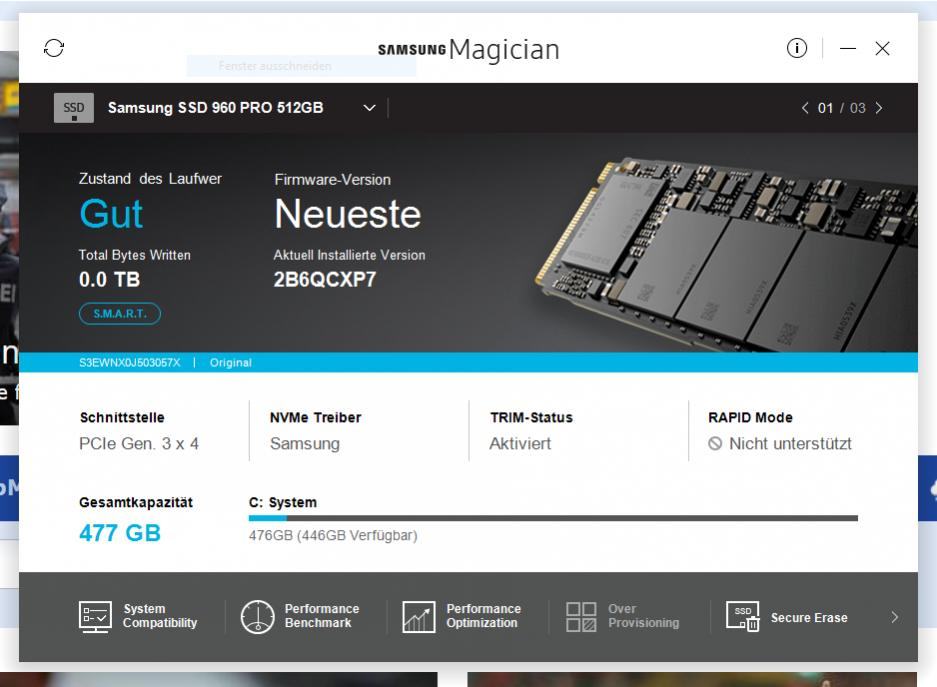Image resolution: width=937 pixels, height=687 pixels.
Task: Open the S.M.A.R.T. details button
Action: tap(120, 314)
